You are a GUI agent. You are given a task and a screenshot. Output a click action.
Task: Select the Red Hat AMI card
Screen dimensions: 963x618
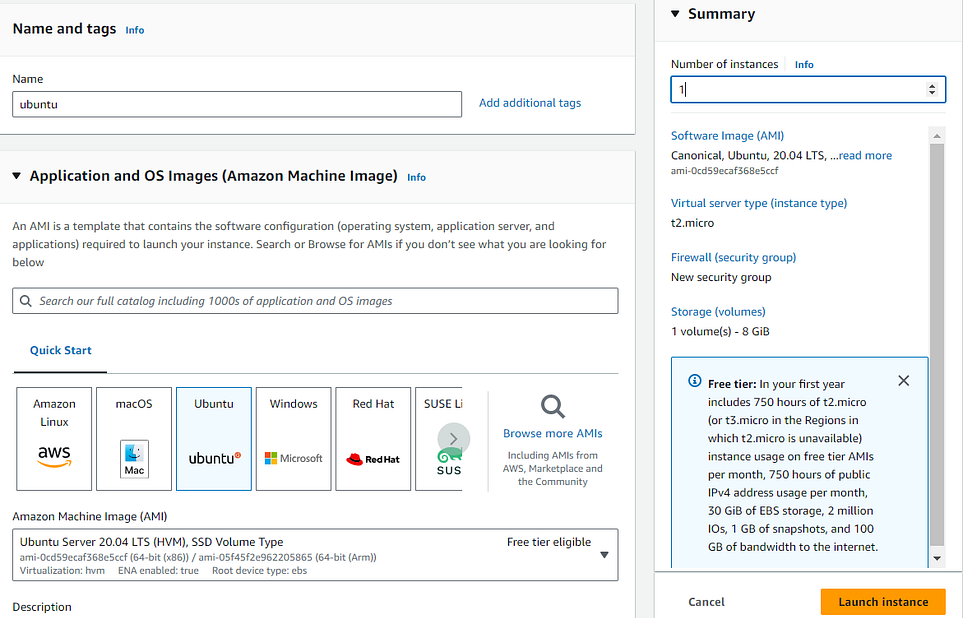pos(373,439)
